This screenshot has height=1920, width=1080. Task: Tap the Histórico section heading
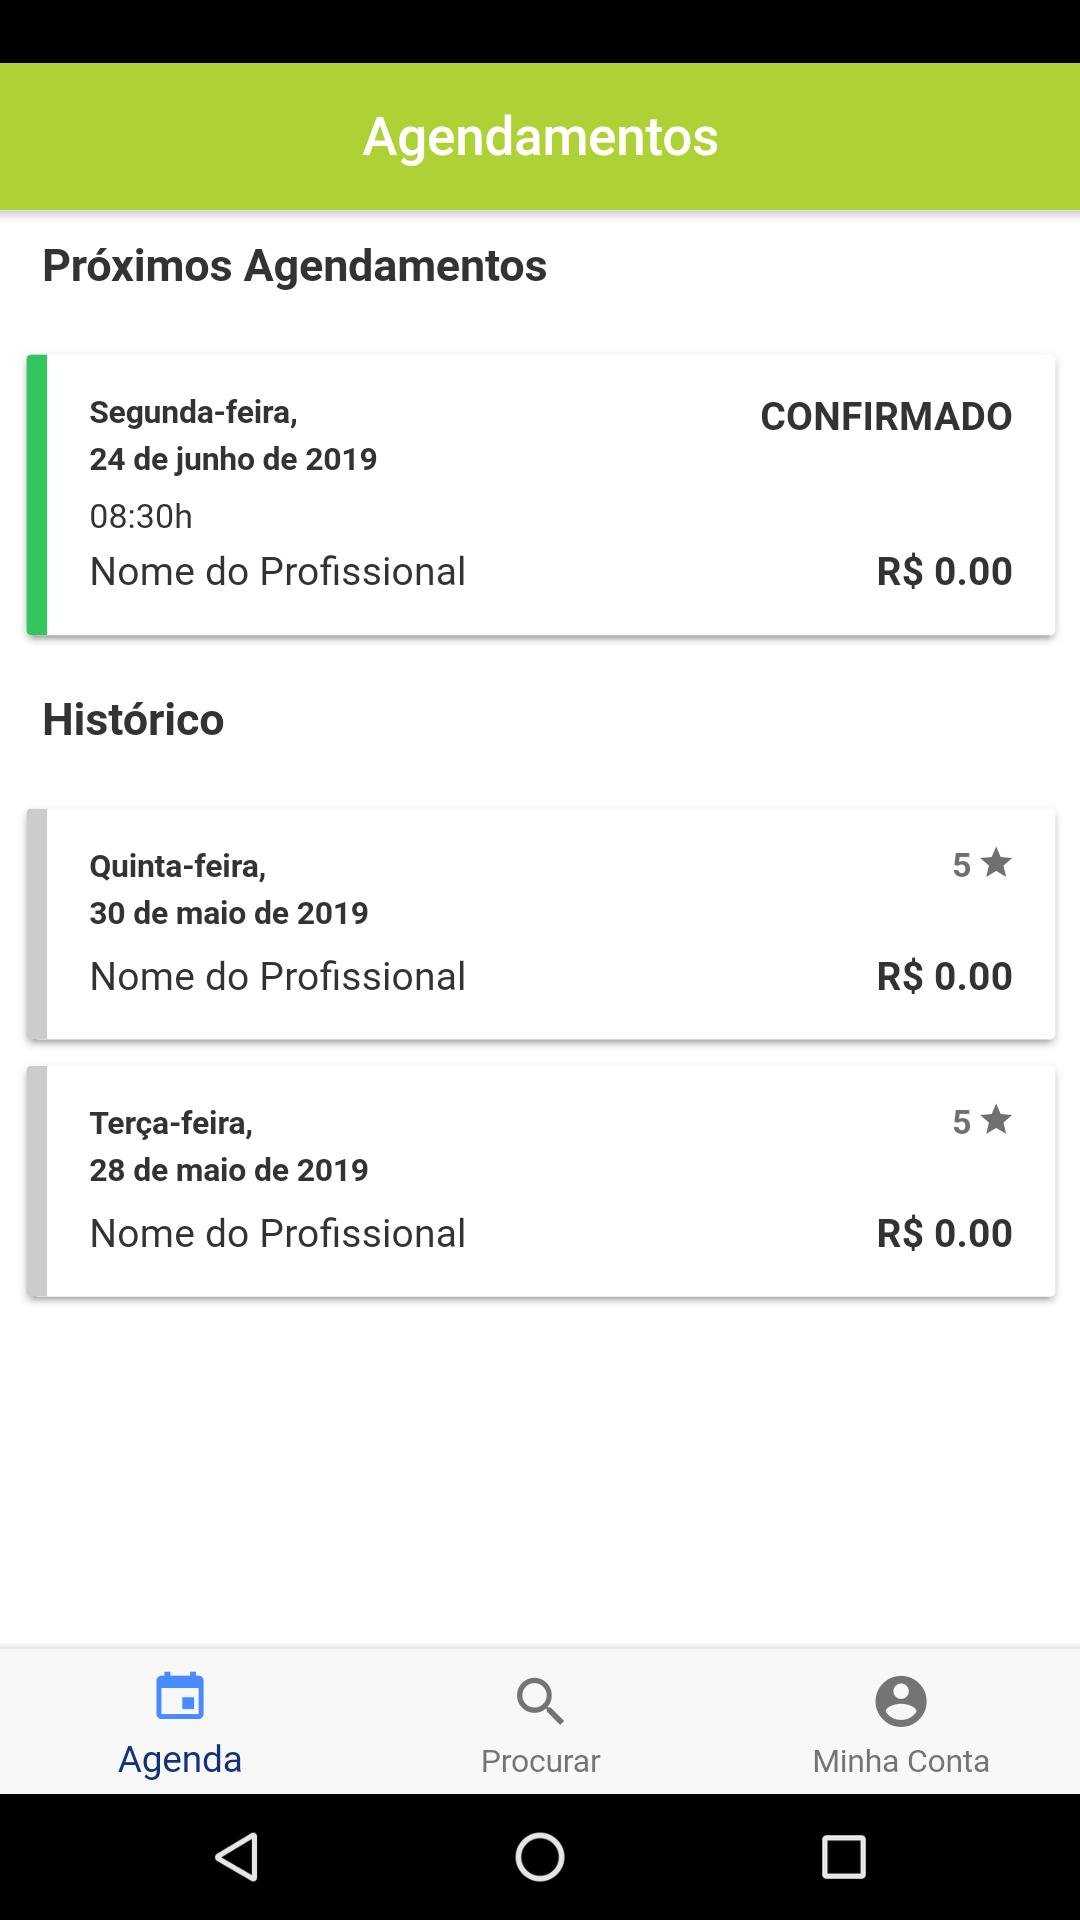[133, 719]
